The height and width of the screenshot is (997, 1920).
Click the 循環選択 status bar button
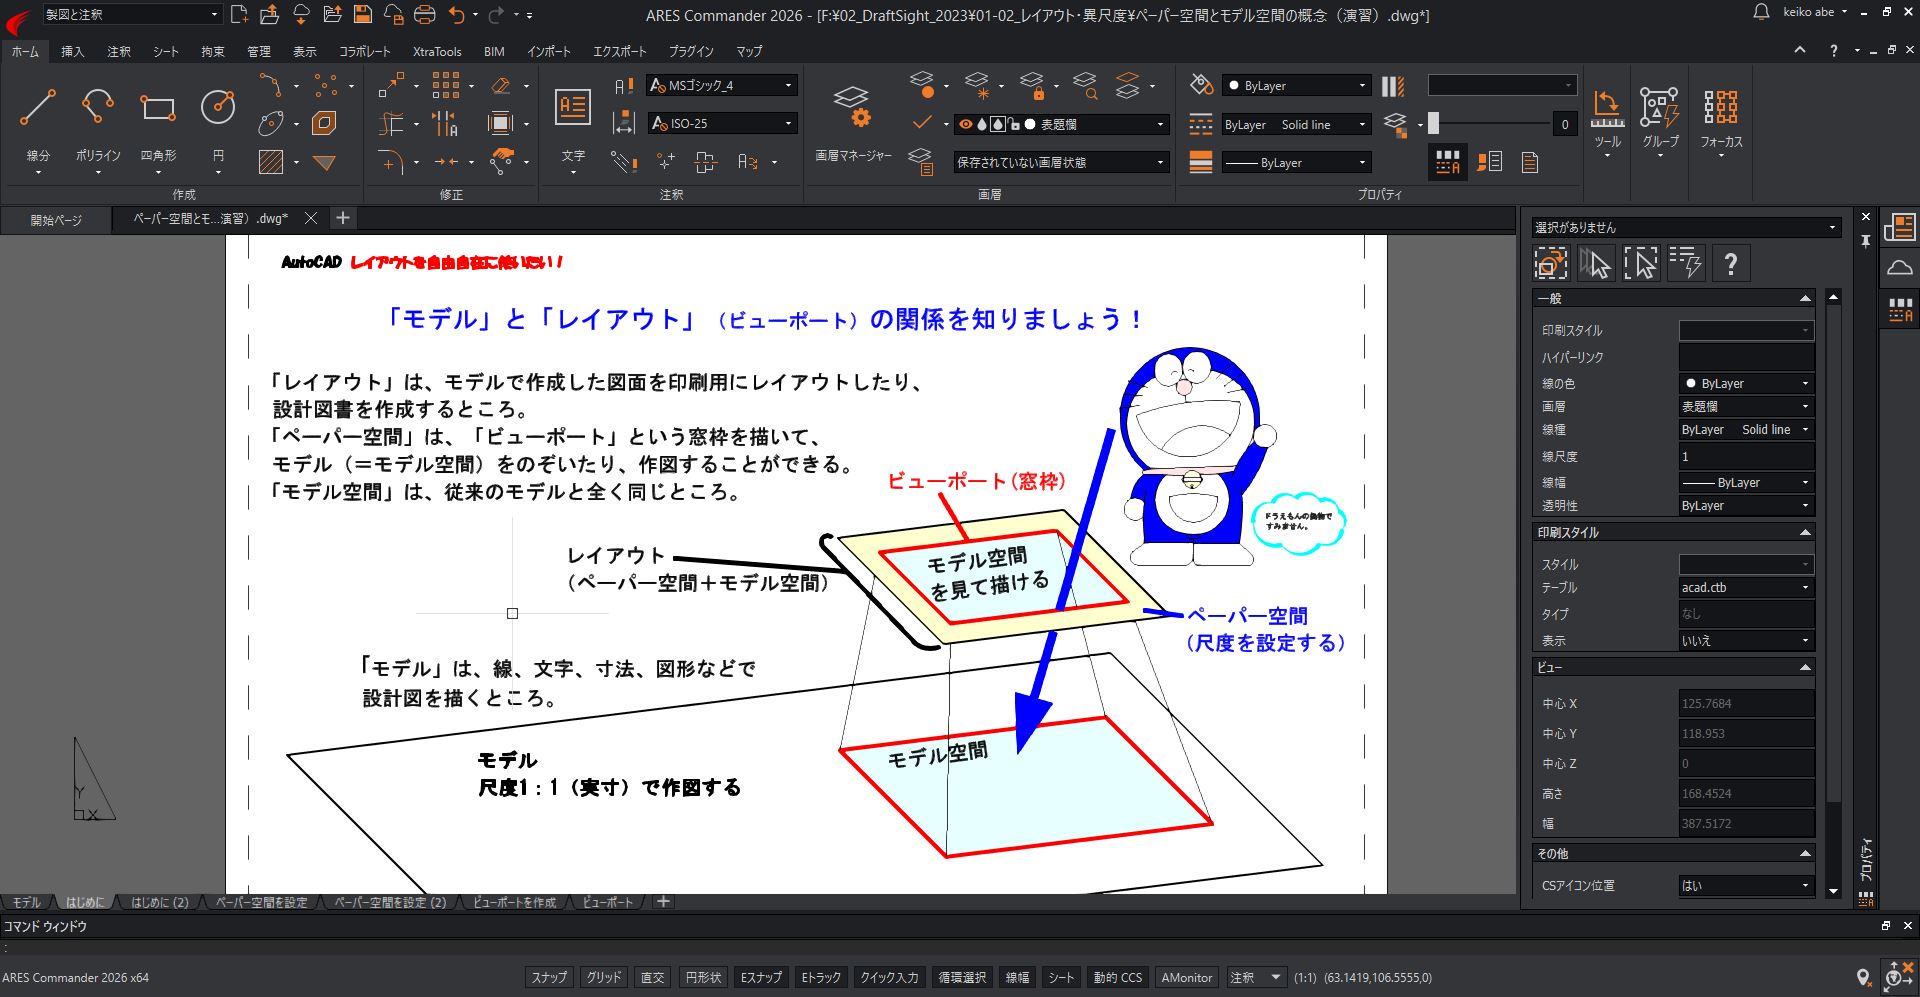click(962, 977)
